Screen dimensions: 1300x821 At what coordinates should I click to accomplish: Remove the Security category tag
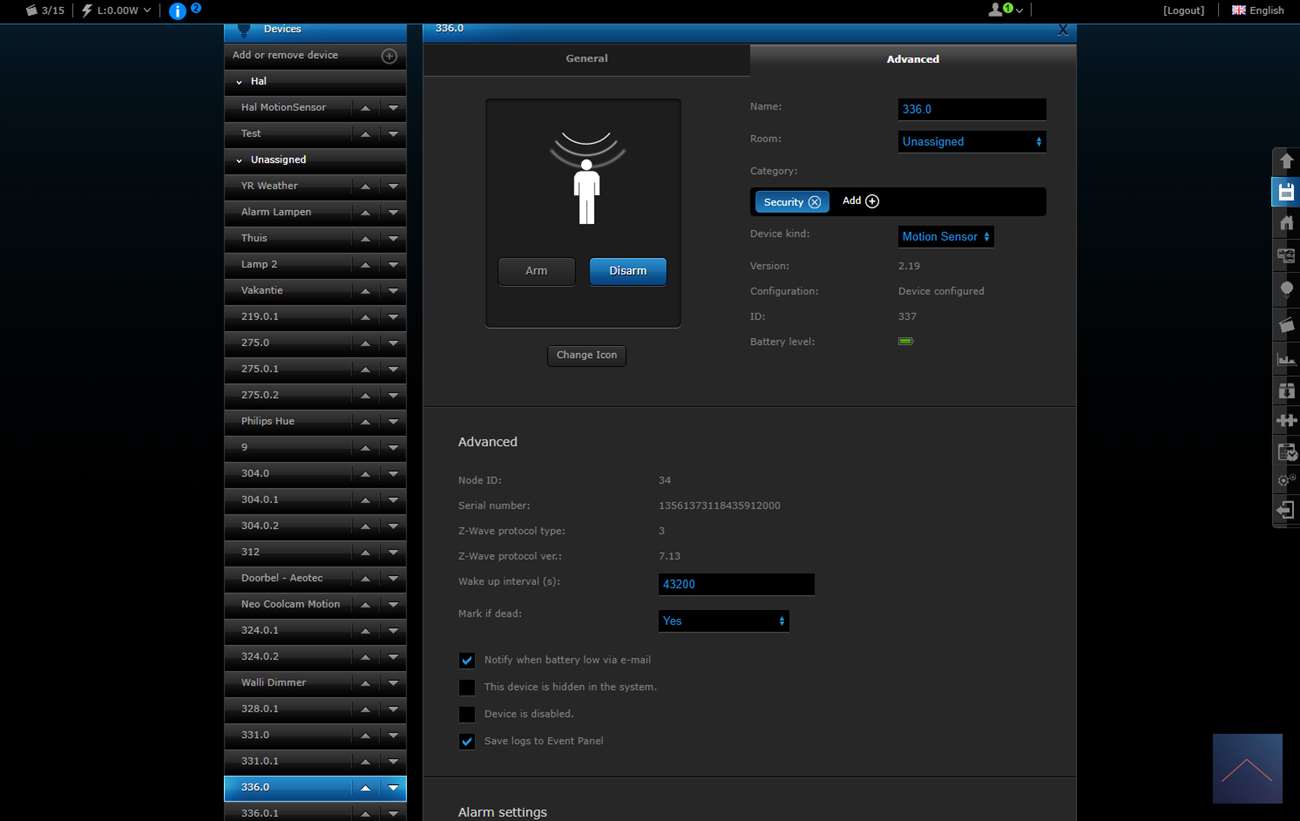814,202
